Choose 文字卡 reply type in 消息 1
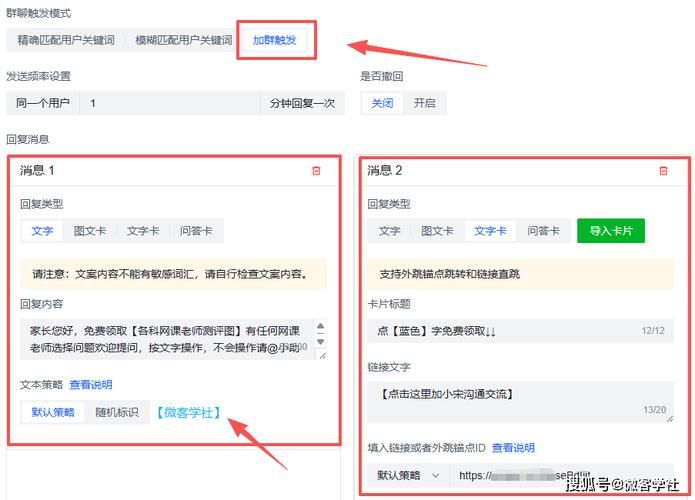The width and height of the screenshot is (695, 500). point(143,231)
